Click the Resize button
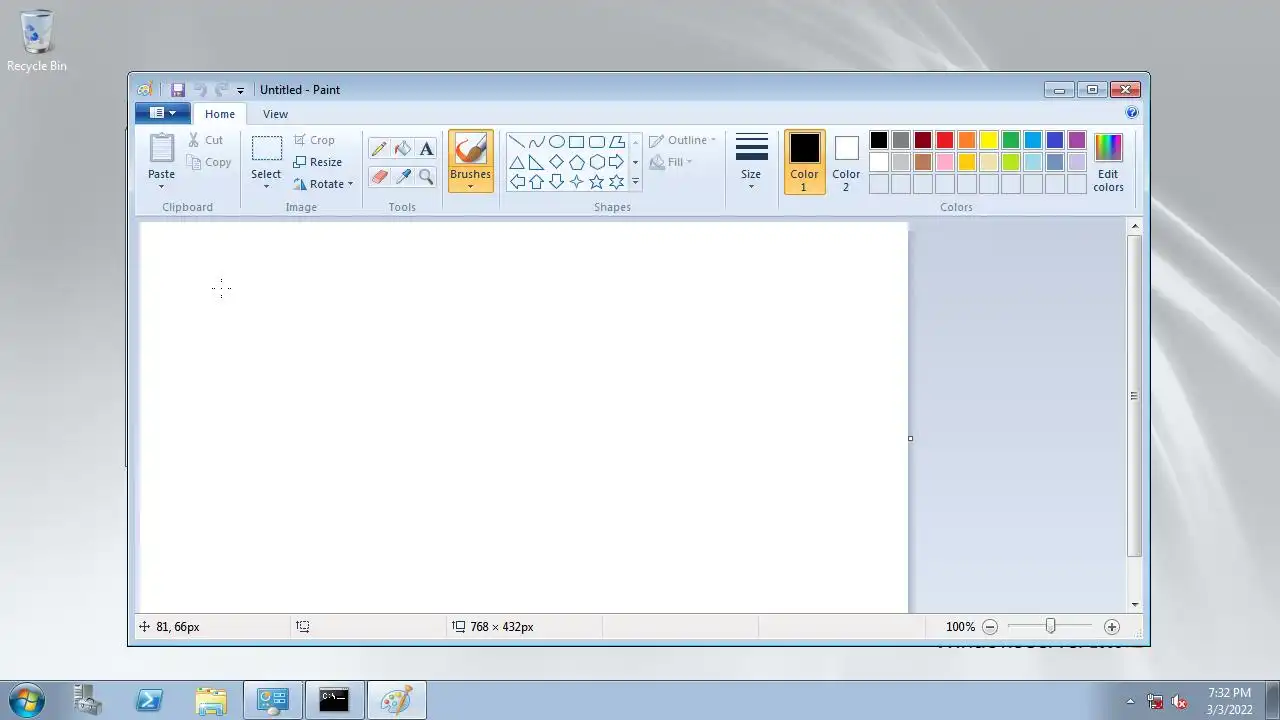Viewport: 1280px width, 720px height. click(318, 162)
